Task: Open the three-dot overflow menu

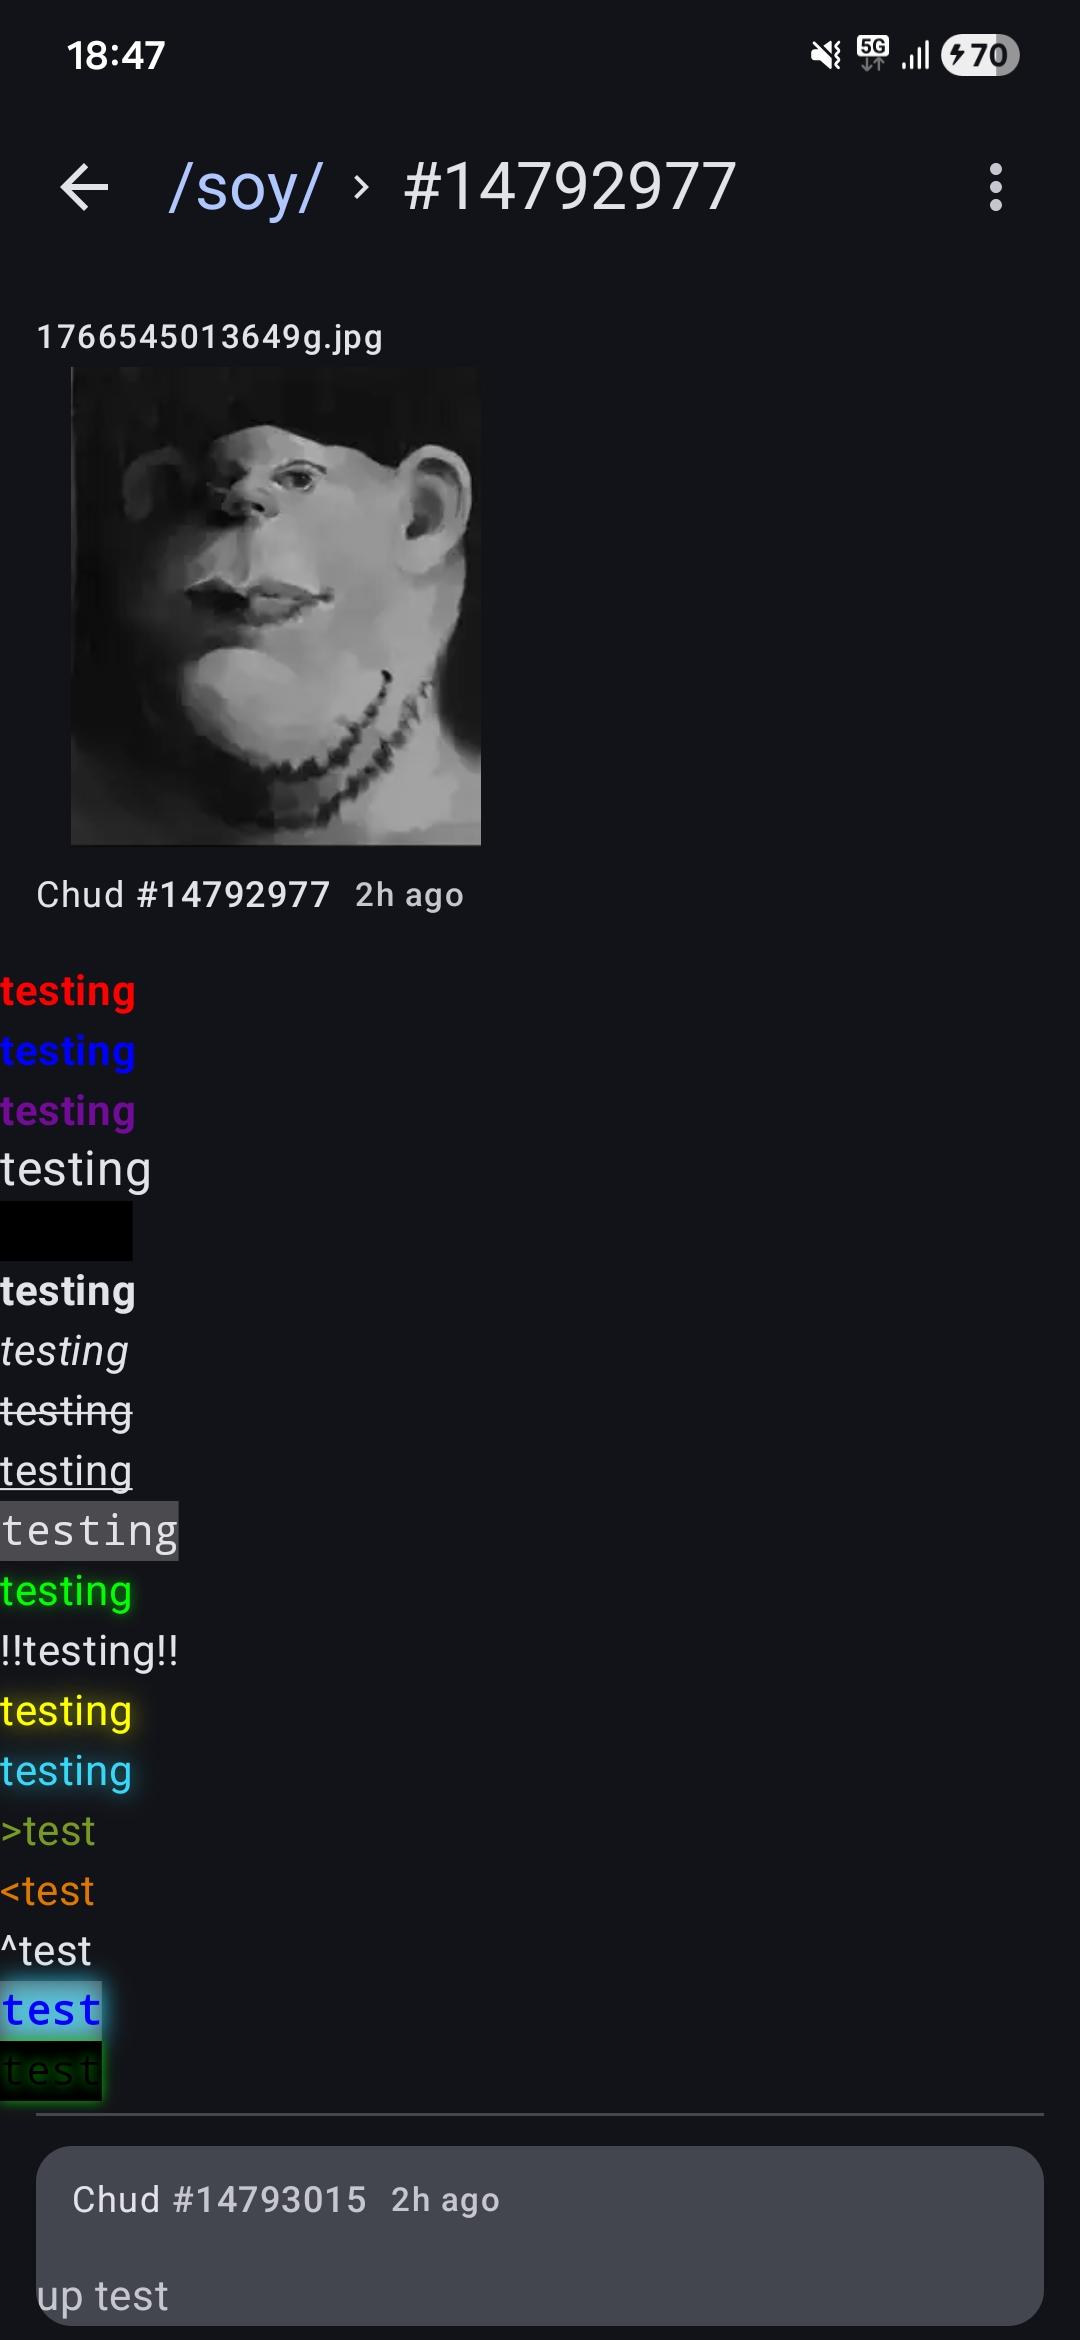Action: pyautogui.click(x=995, y=187)
